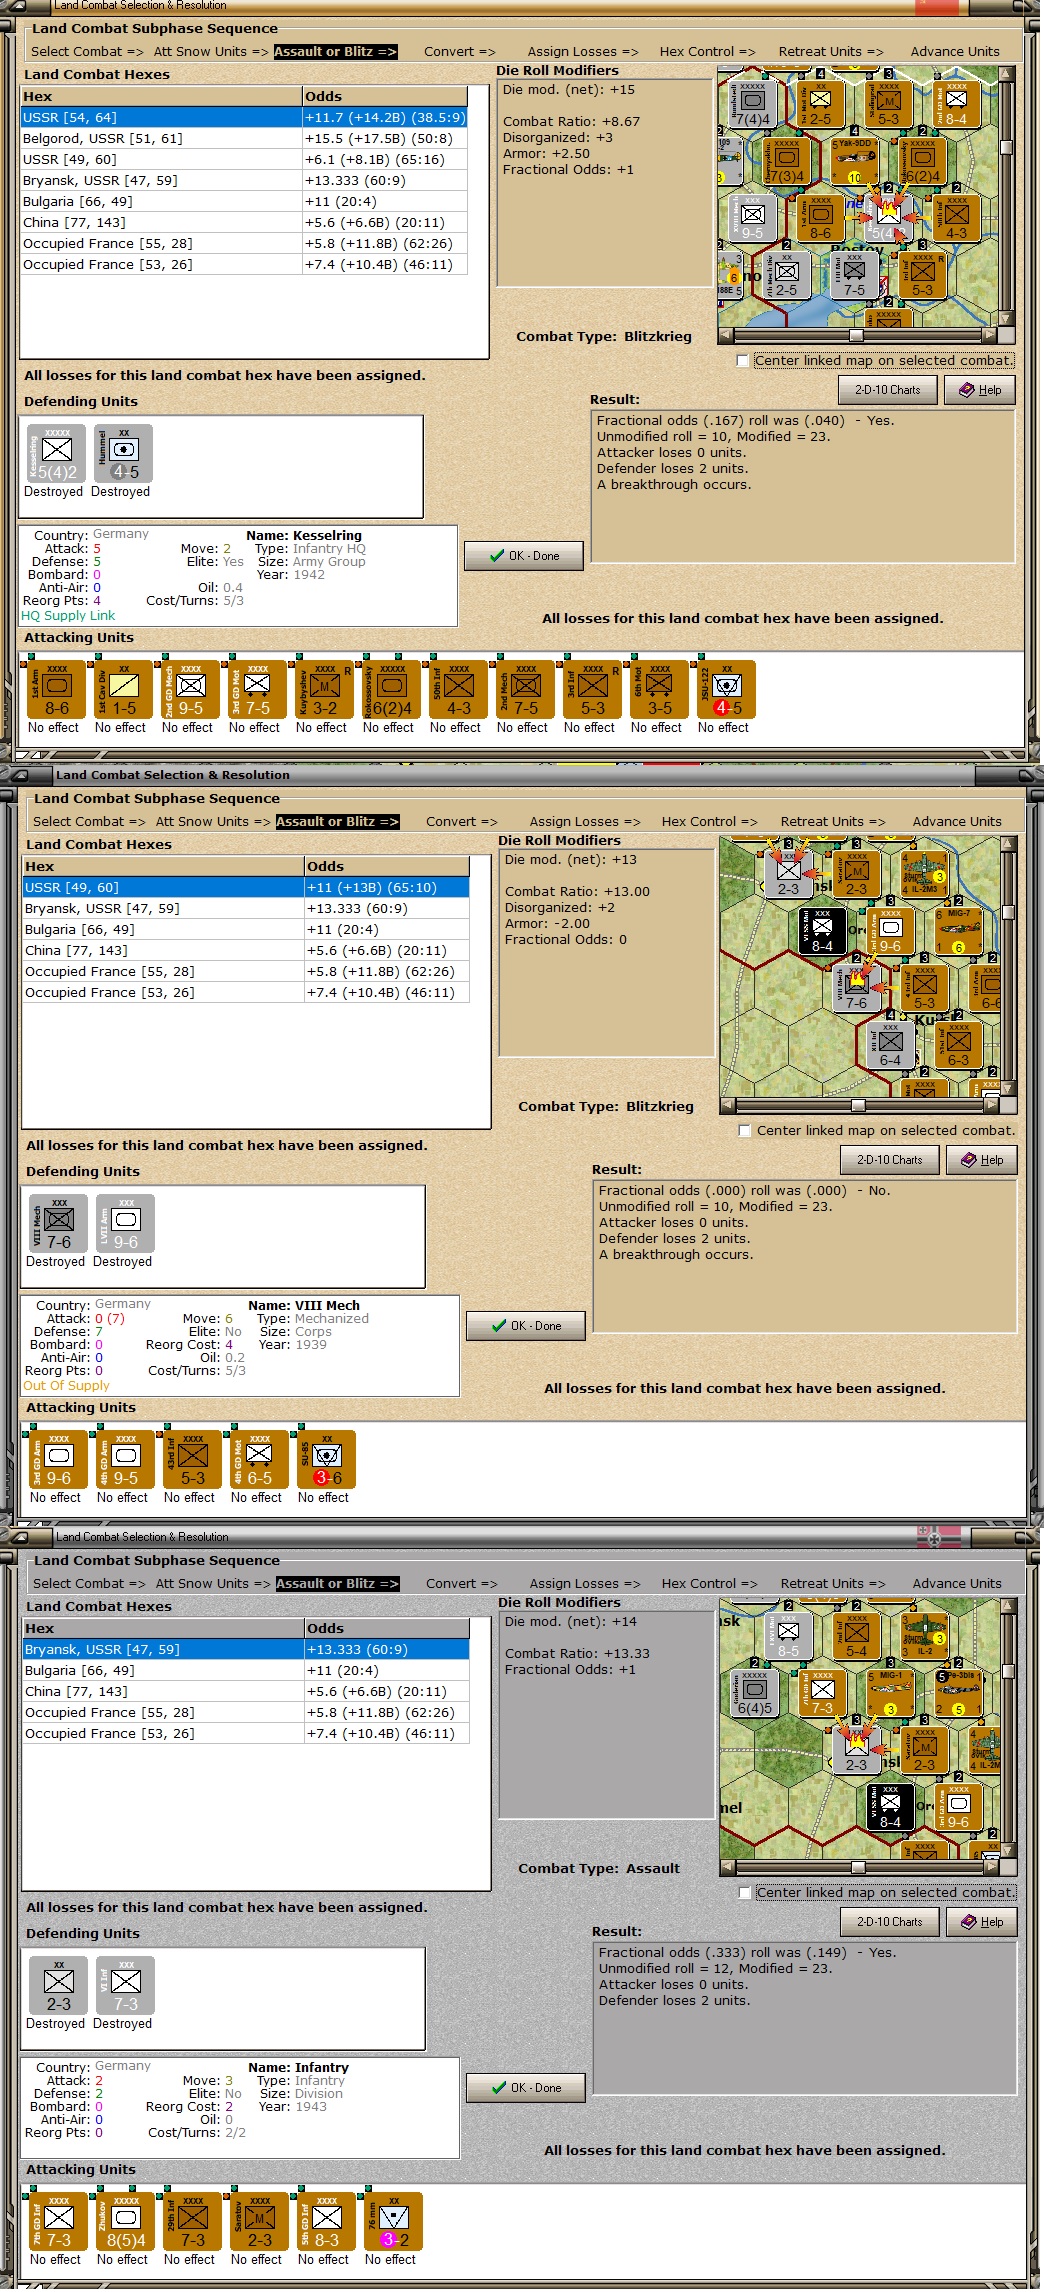This screenshot has height=2292, width=1044.
Task: Click map scroll-right arrow in middle window
Action: (x=992, y=1105)
